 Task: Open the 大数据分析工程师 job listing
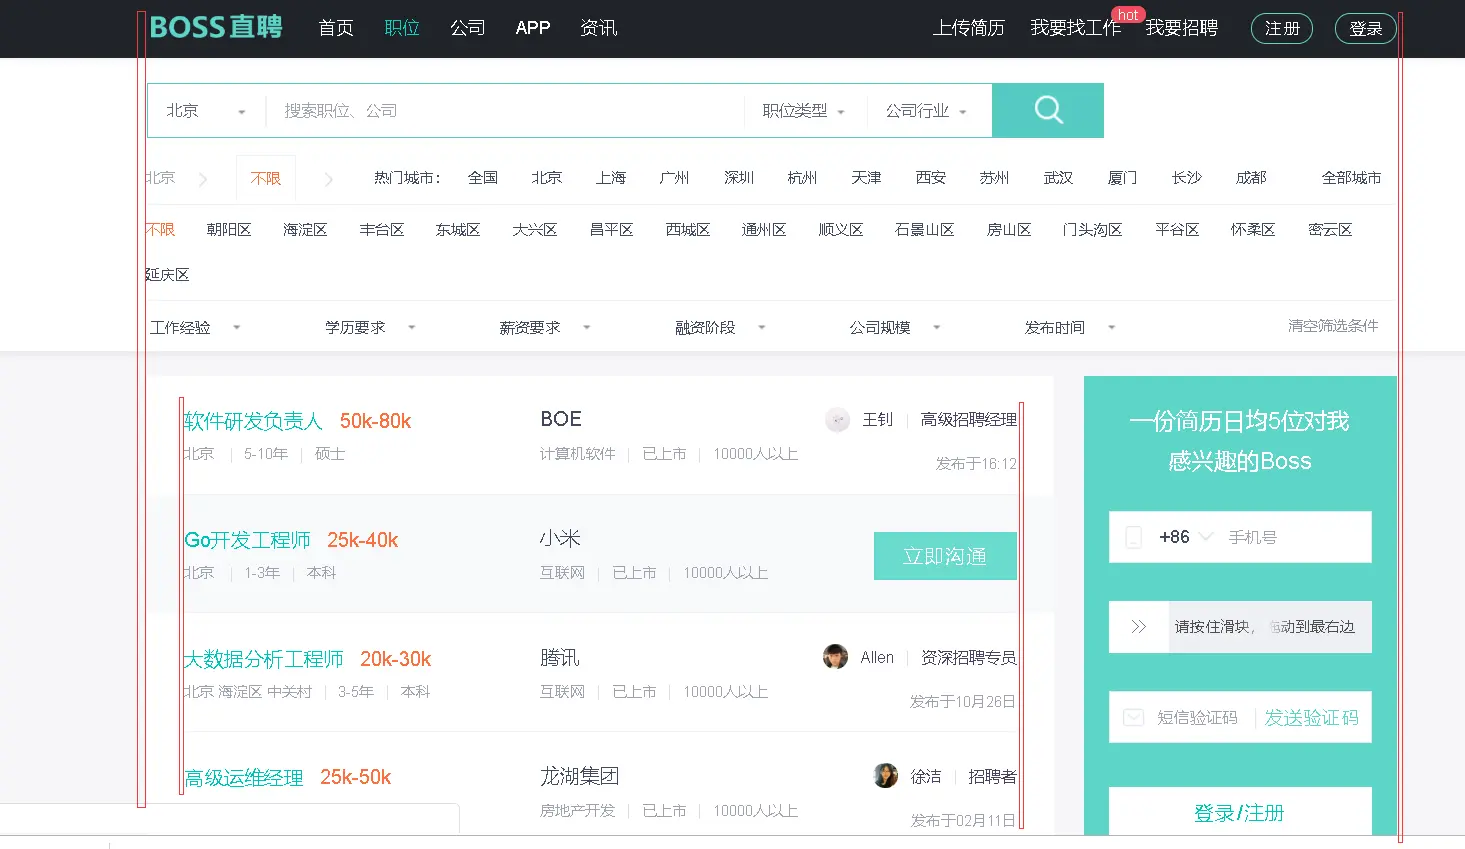(x=263, y=659)
